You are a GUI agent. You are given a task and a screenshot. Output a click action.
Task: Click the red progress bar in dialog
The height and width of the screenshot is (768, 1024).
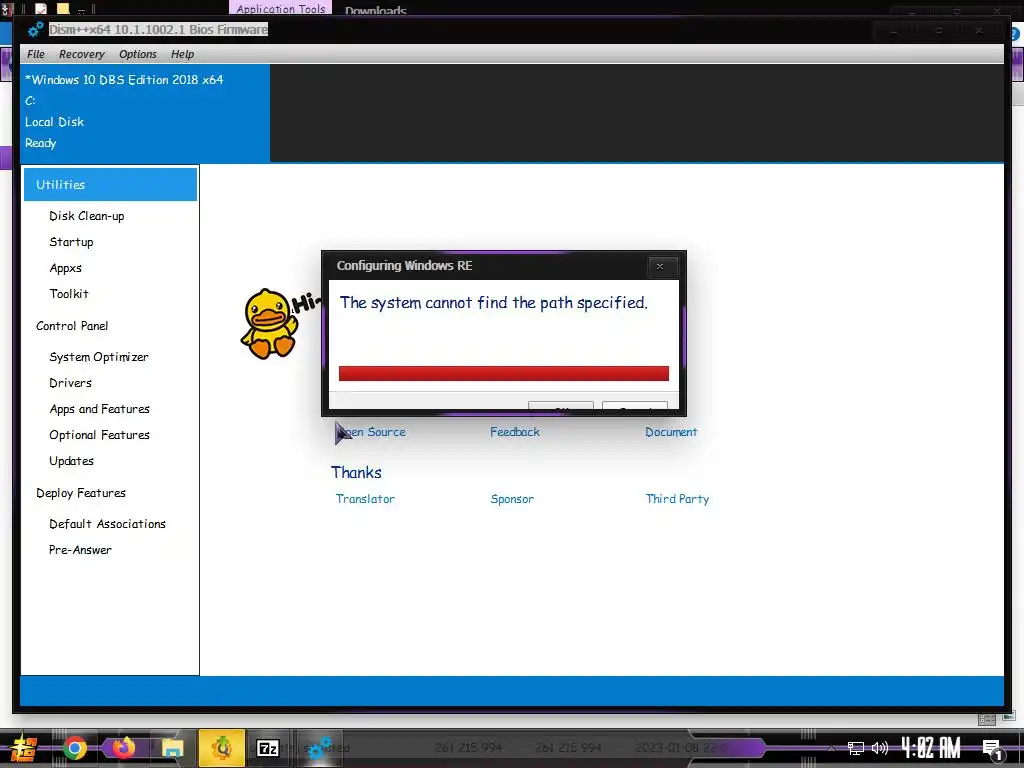point(504,374)
